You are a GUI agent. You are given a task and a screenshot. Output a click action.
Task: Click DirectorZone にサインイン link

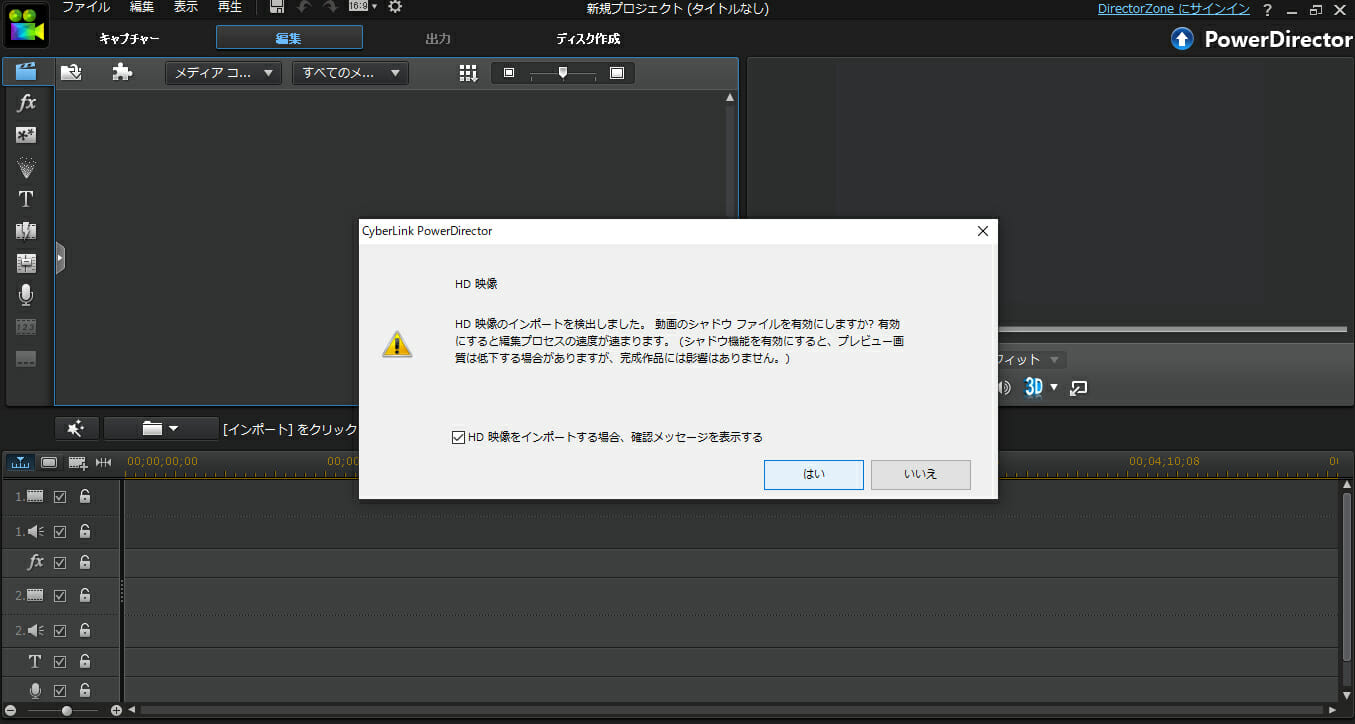pyautogui.click(x=1174, y=9)
